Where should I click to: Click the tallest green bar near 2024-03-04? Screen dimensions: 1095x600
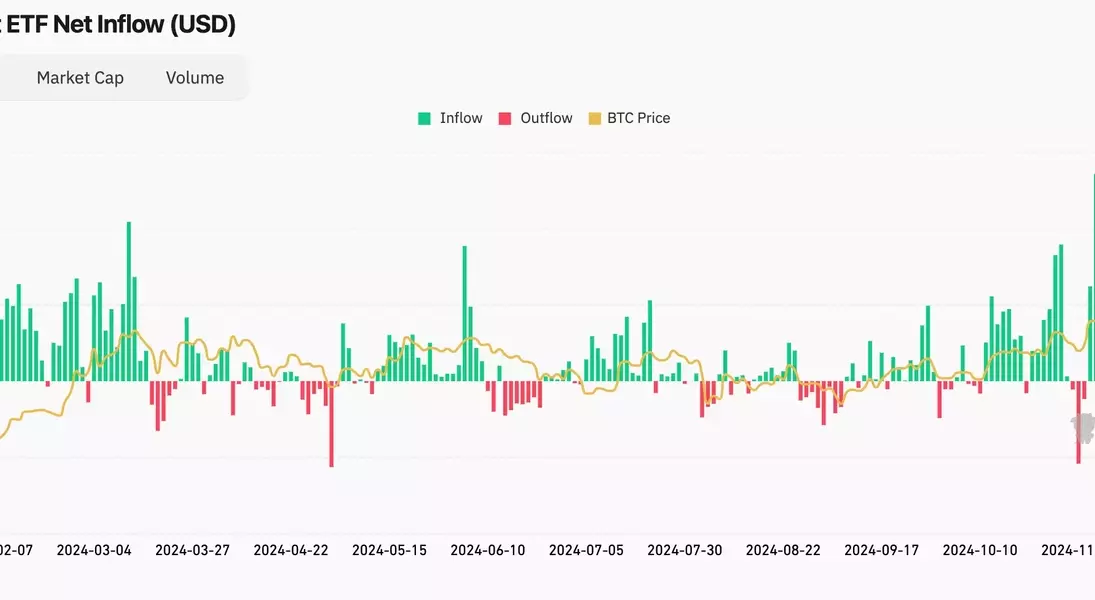129,300
